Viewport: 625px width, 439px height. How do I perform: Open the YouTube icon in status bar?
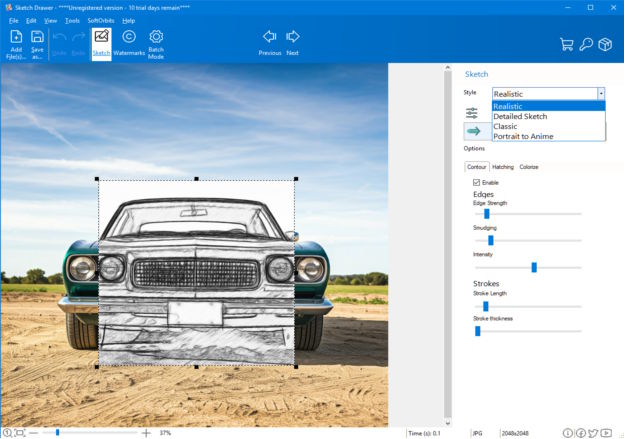pyautogui.click(x=606, y=433)
